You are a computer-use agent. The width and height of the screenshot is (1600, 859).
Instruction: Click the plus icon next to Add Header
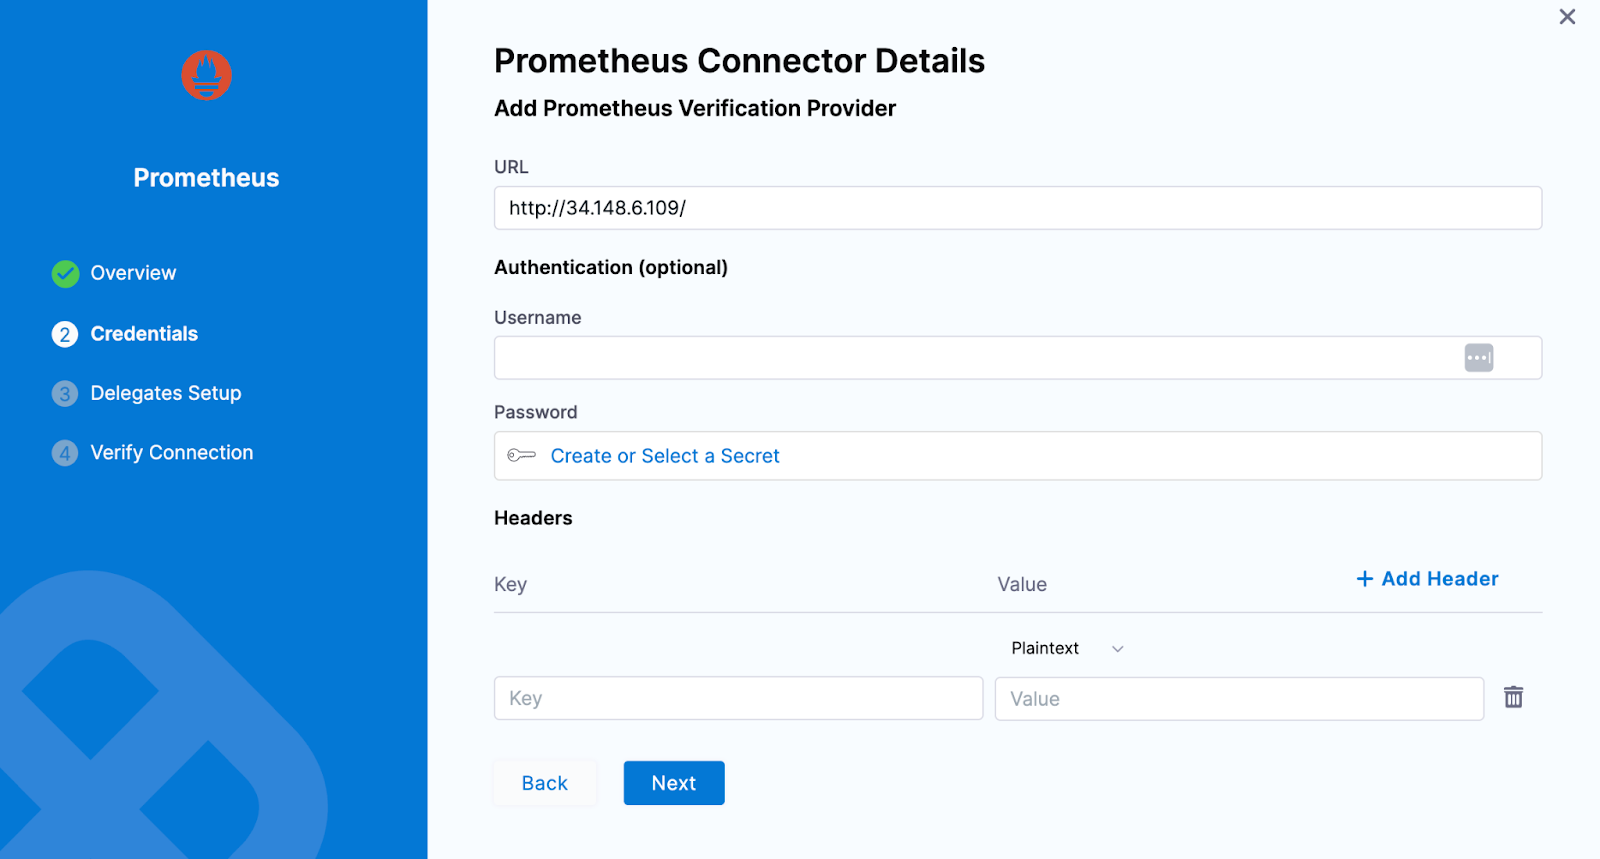tap(1364, 578)
